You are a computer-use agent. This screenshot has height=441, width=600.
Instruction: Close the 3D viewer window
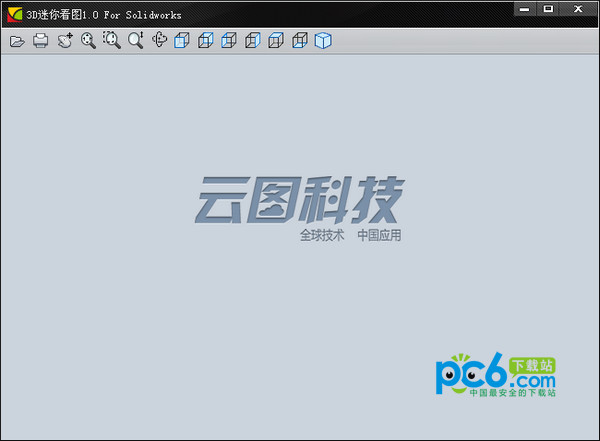click(578, 9)
